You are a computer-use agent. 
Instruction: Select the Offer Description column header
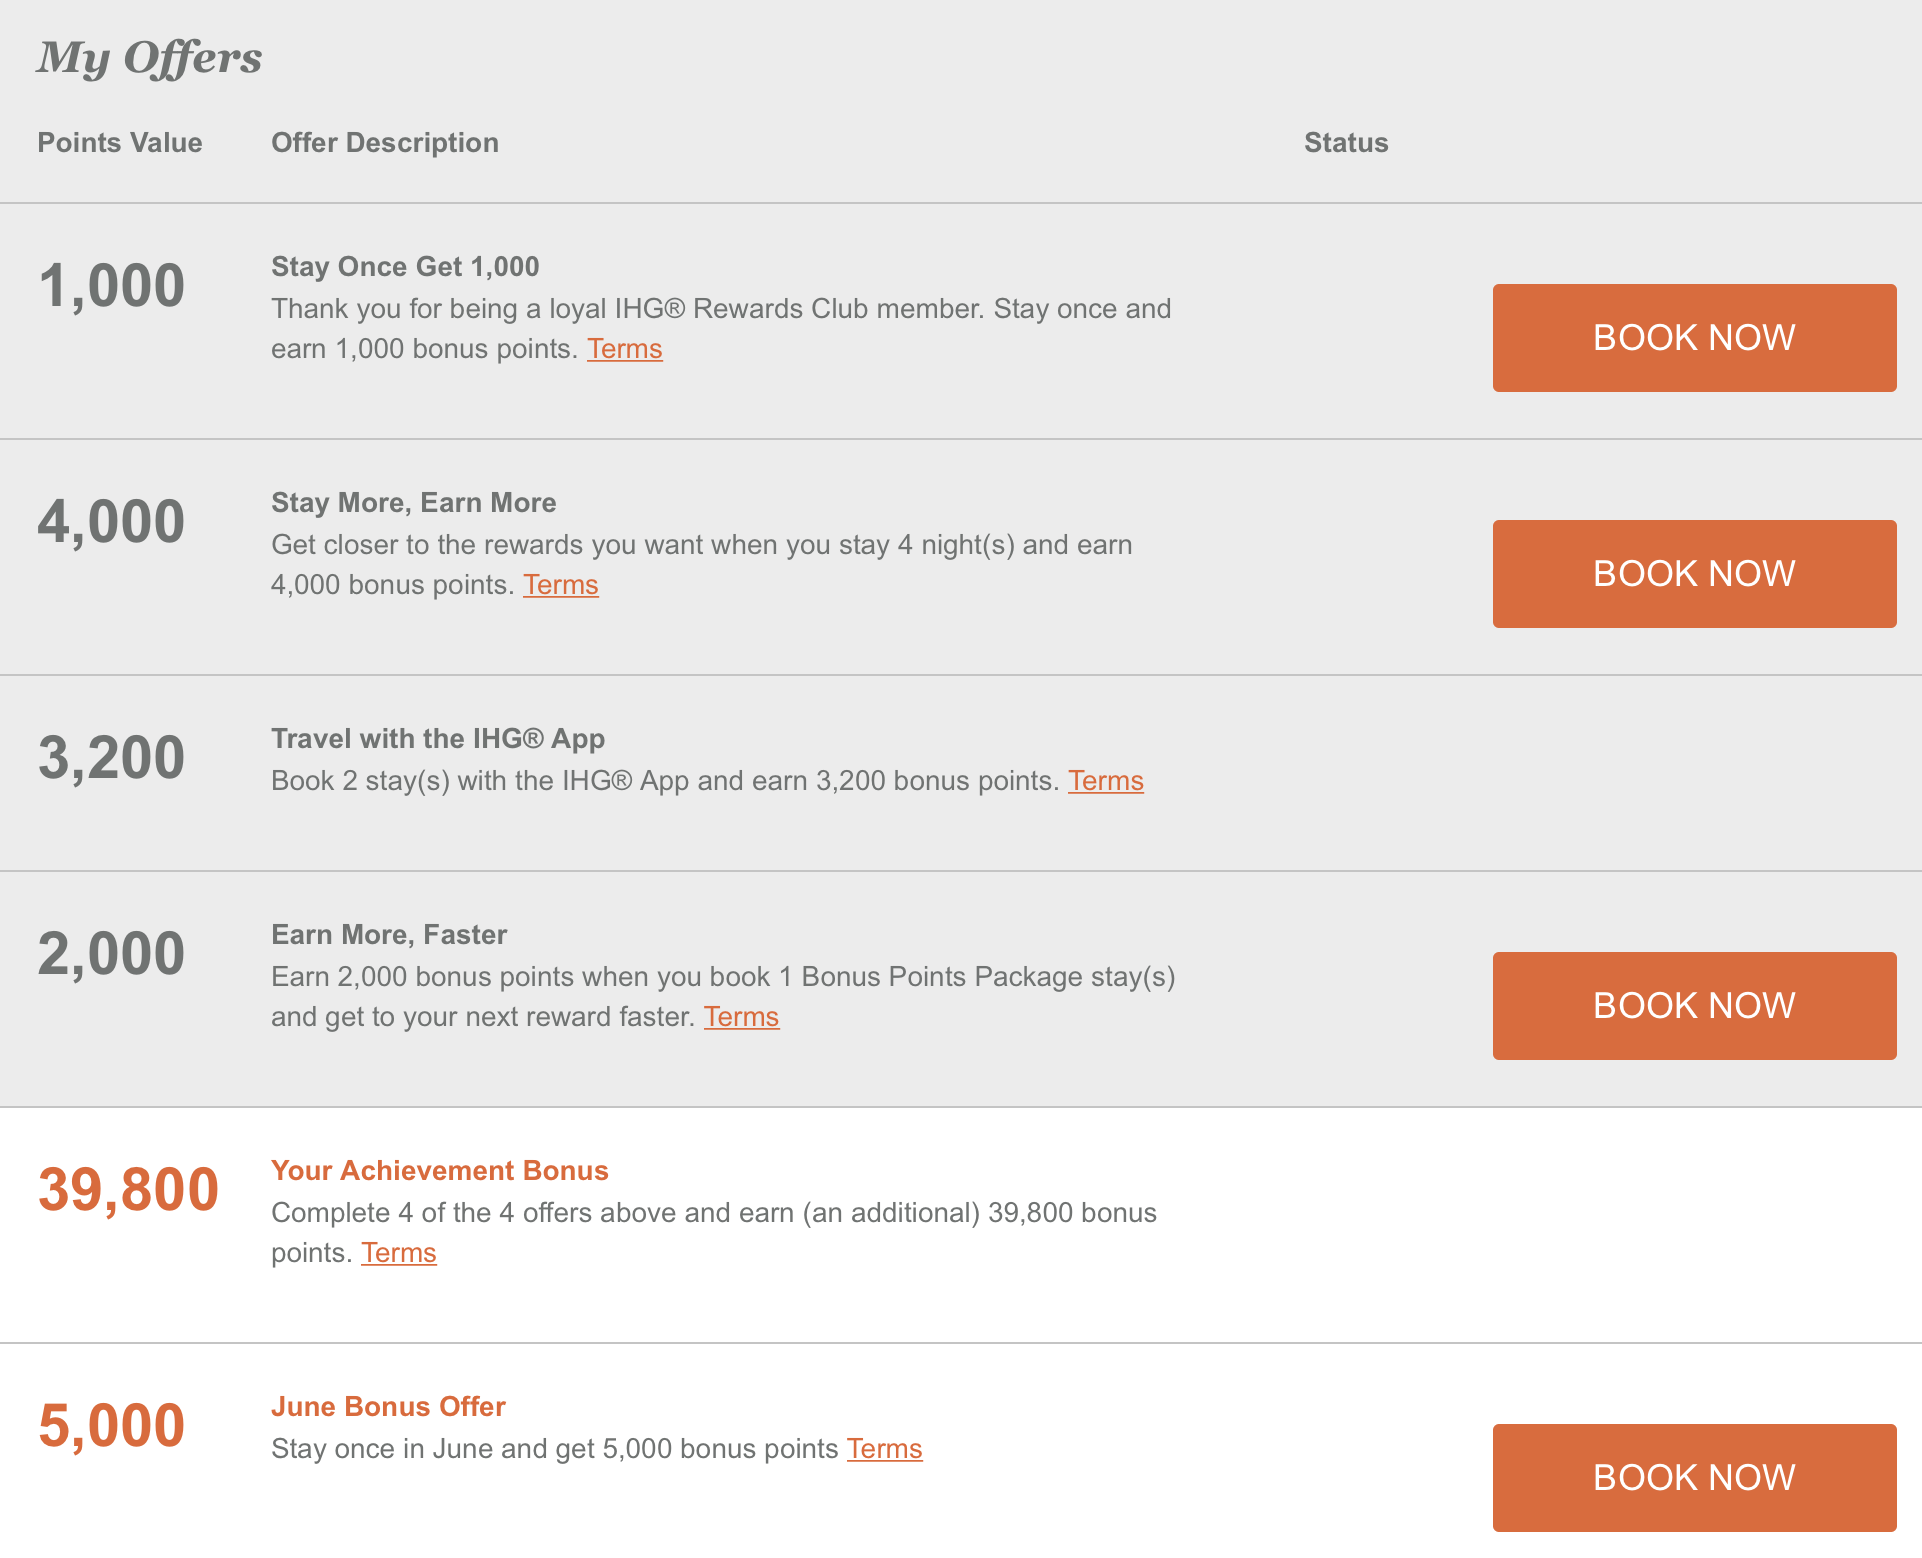click(x=385, y=143)
